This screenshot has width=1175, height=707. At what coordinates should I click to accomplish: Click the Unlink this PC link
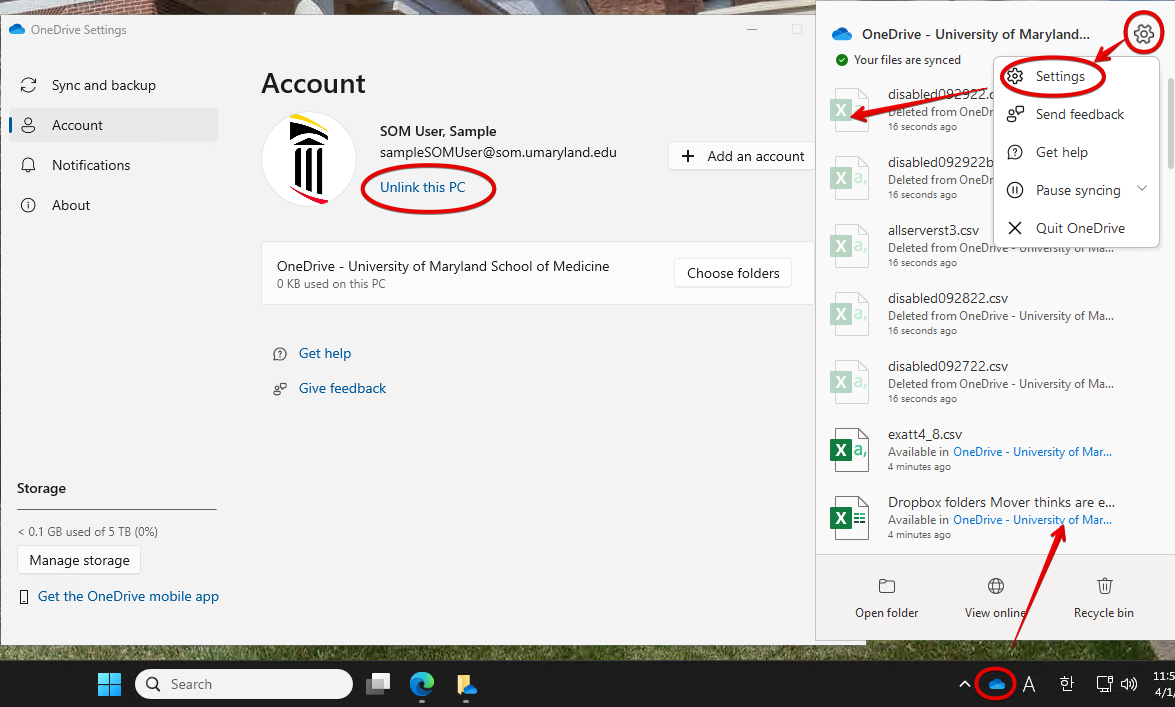[422, 187]
